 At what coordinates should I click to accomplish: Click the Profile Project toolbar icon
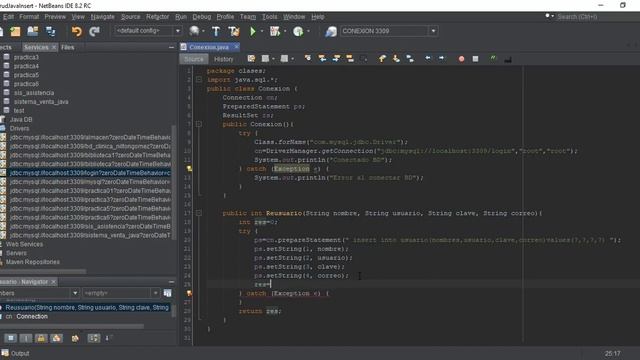point(298,31)
